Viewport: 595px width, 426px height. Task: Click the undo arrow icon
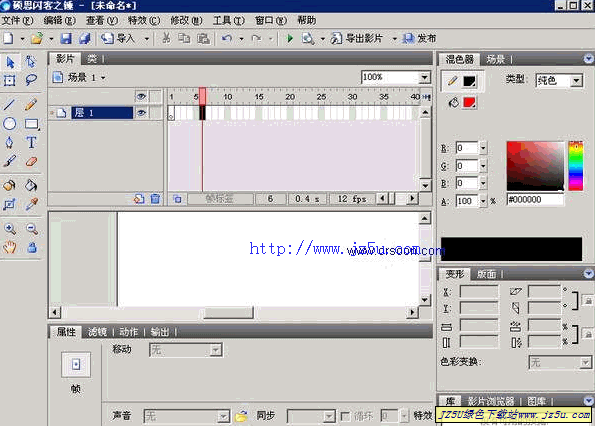point(227,38)
